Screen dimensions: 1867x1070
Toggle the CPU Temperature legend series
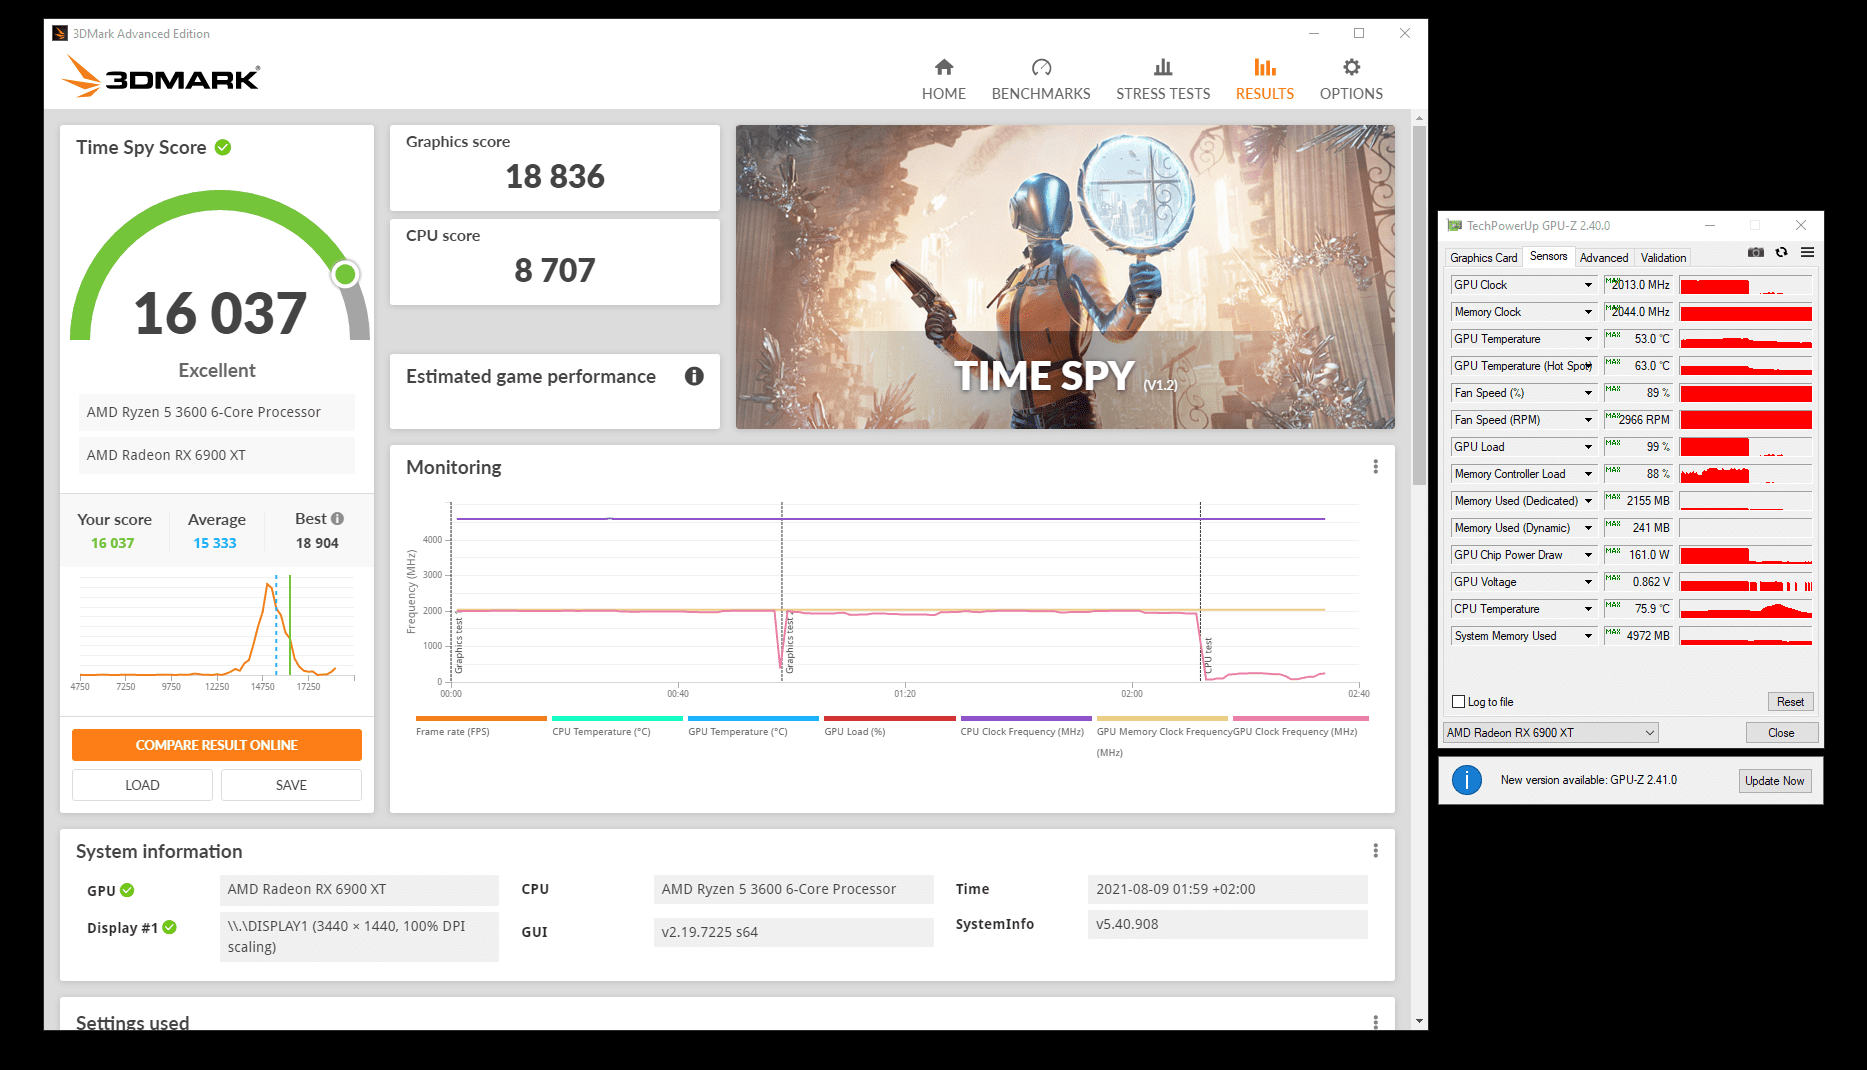[617, 725]
